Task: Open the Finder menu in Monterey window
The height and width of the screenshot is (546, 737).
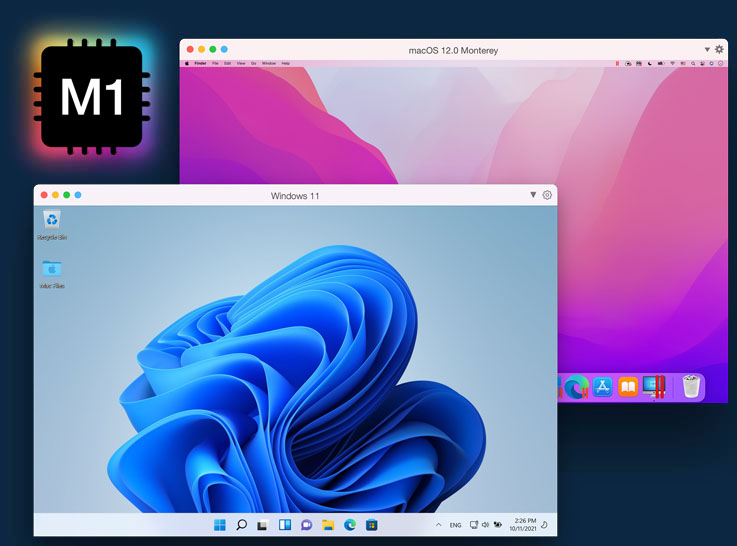Action: pos(200,63)
